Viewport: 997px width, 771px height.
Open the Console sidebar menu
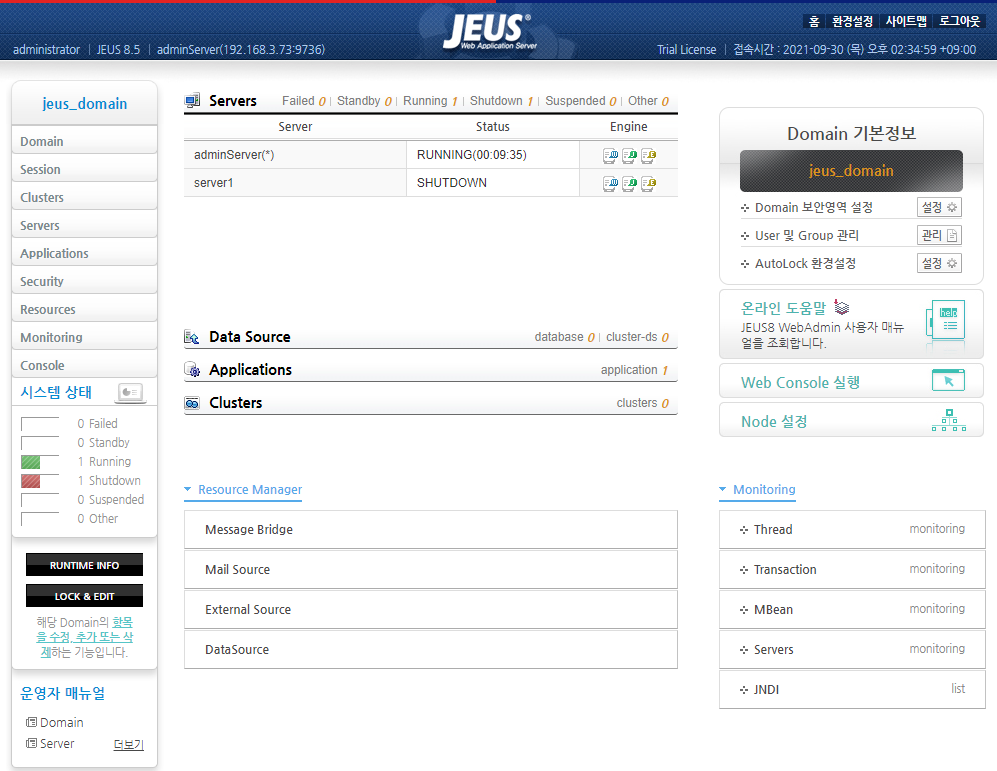pos(85,365)
